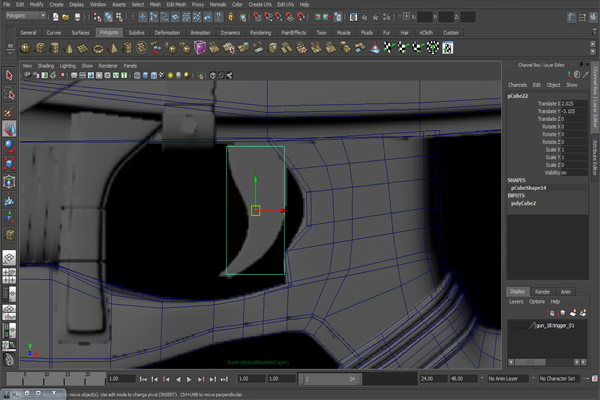Switch to the Animation shelf tab
This screenshot has height=400, width=600.
coord(200,33)
